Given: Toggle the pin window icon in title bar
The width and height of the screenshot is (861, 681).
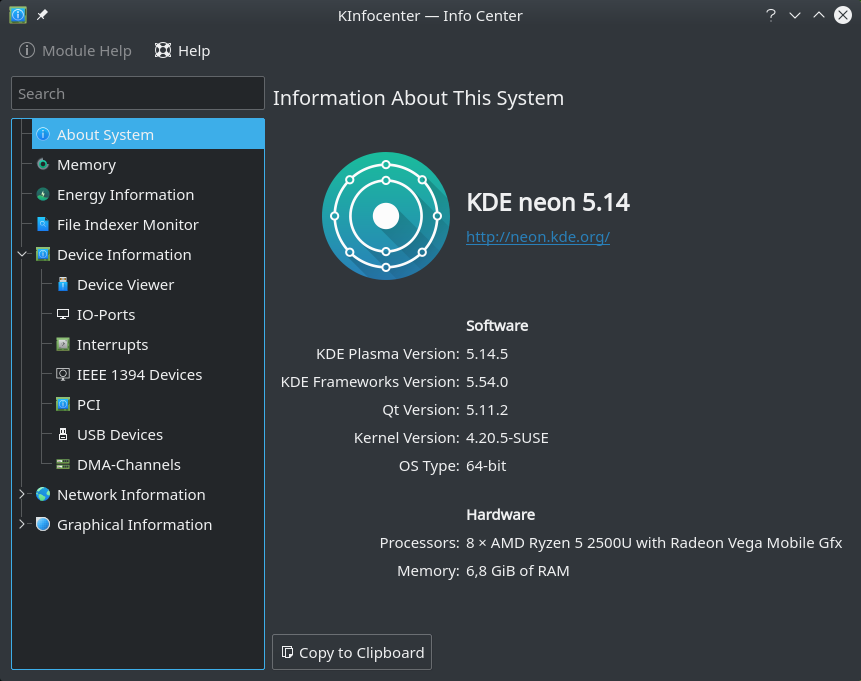Looking at the screenshot, I should pyautogui.click(x=42, y=15).
